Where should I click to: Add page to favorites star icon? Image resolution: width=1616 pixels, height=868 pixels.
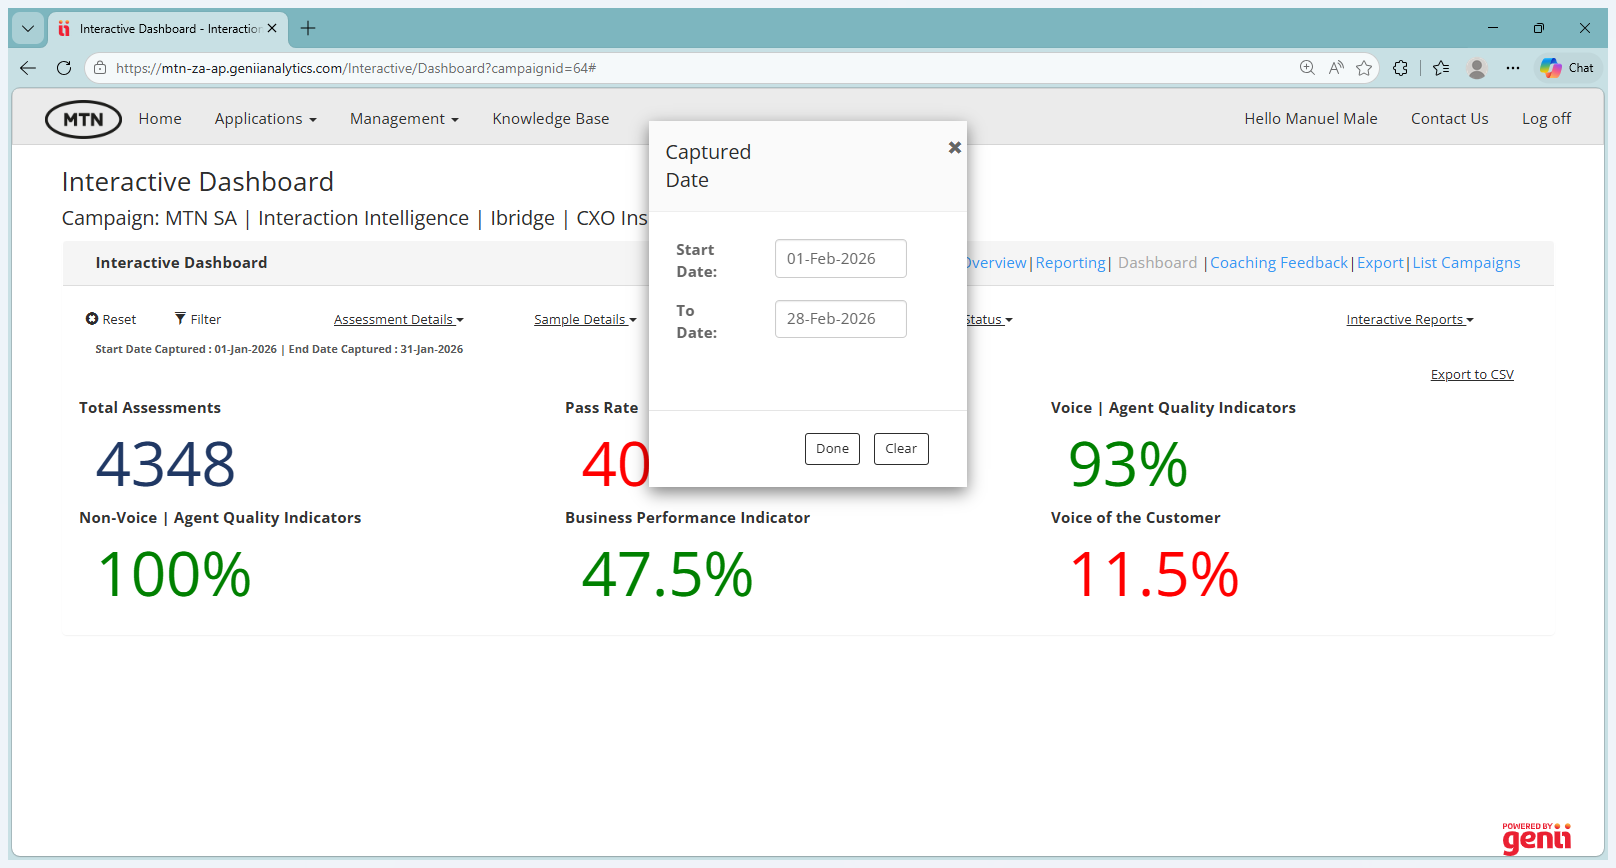coord(1364,68)
